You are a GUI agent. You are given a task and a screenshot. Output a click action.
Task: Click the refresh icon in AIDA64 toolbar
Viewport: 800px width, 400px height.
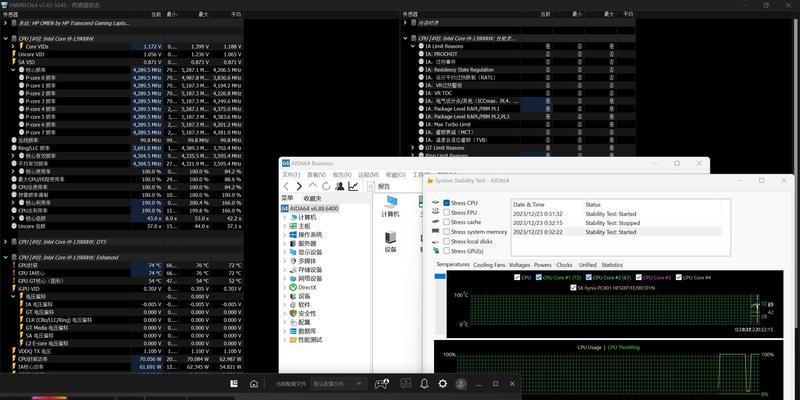point(326,186)
